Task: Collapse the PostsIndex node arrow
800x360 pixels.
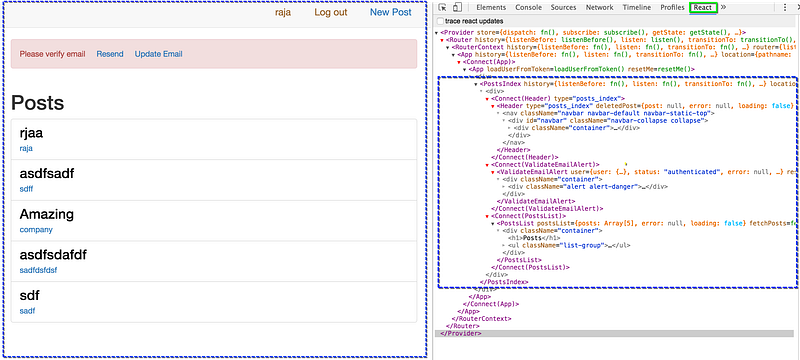Action: [476, 84]
